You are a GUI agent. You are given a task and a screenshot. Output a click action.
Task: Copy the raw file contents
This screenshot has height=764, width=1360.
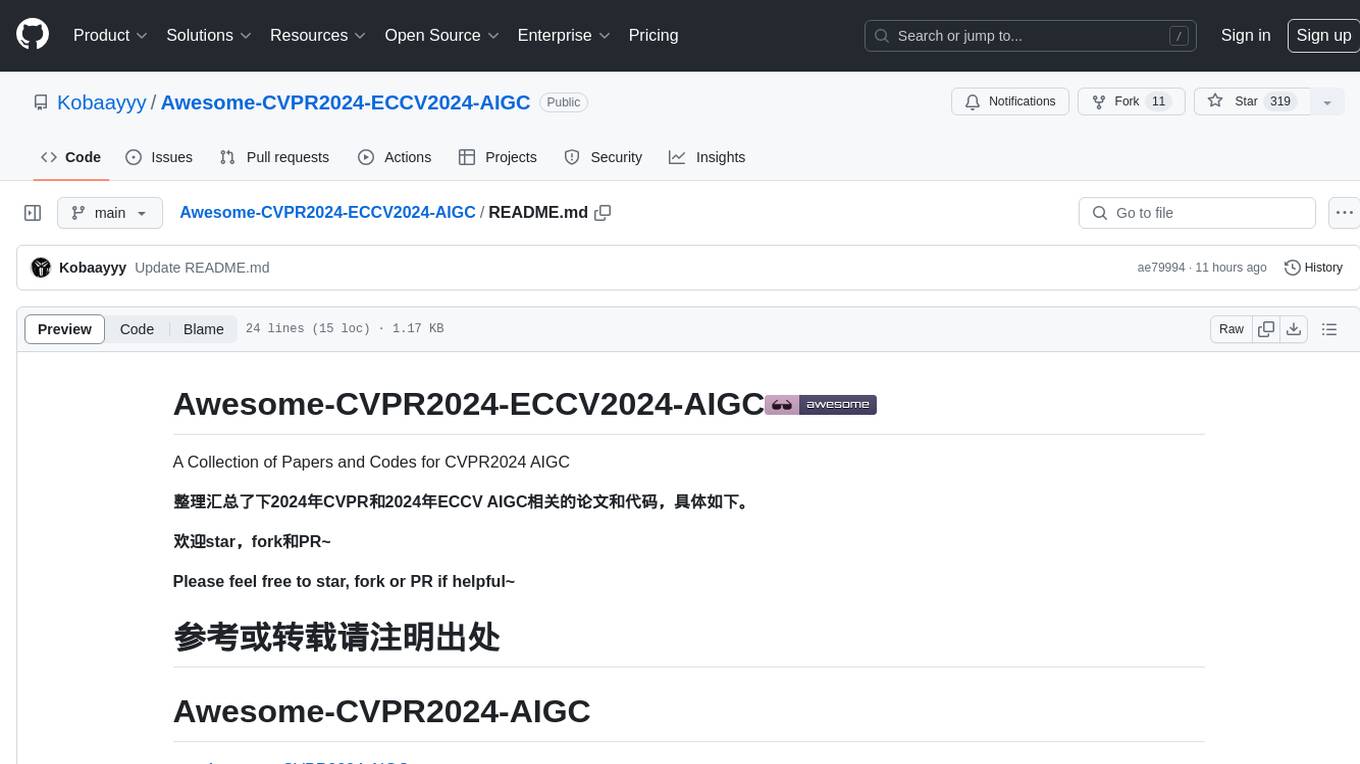pos(1266,329)
